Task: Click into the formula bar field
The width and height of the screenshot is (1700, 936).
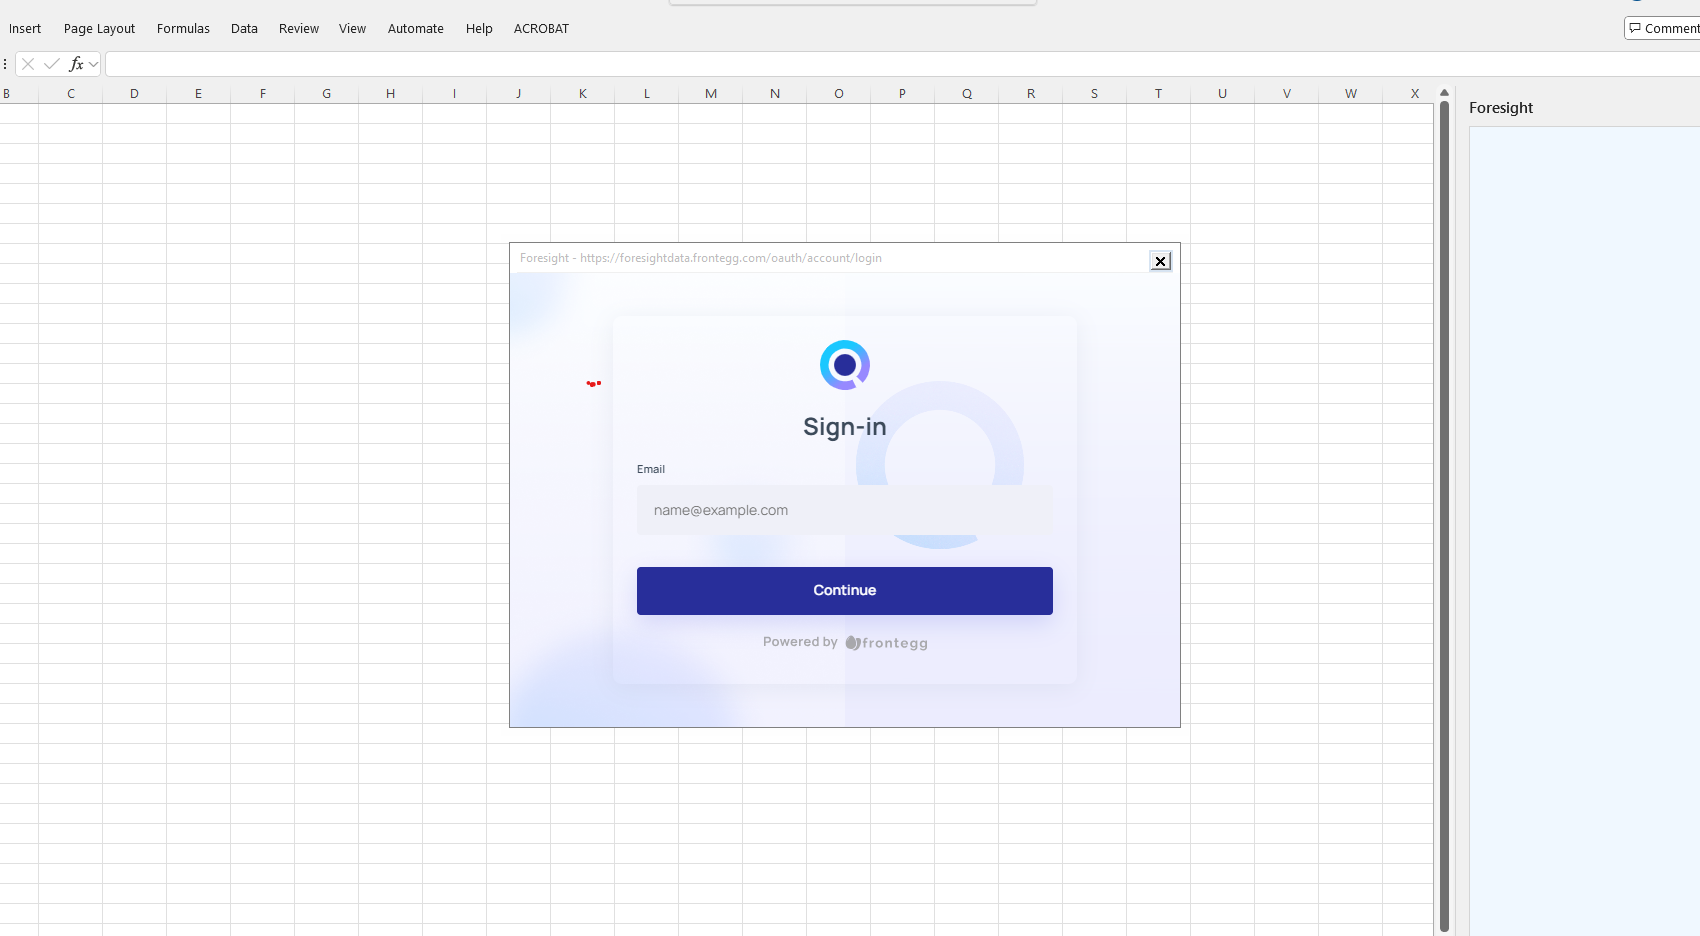Action: (902, 64)
